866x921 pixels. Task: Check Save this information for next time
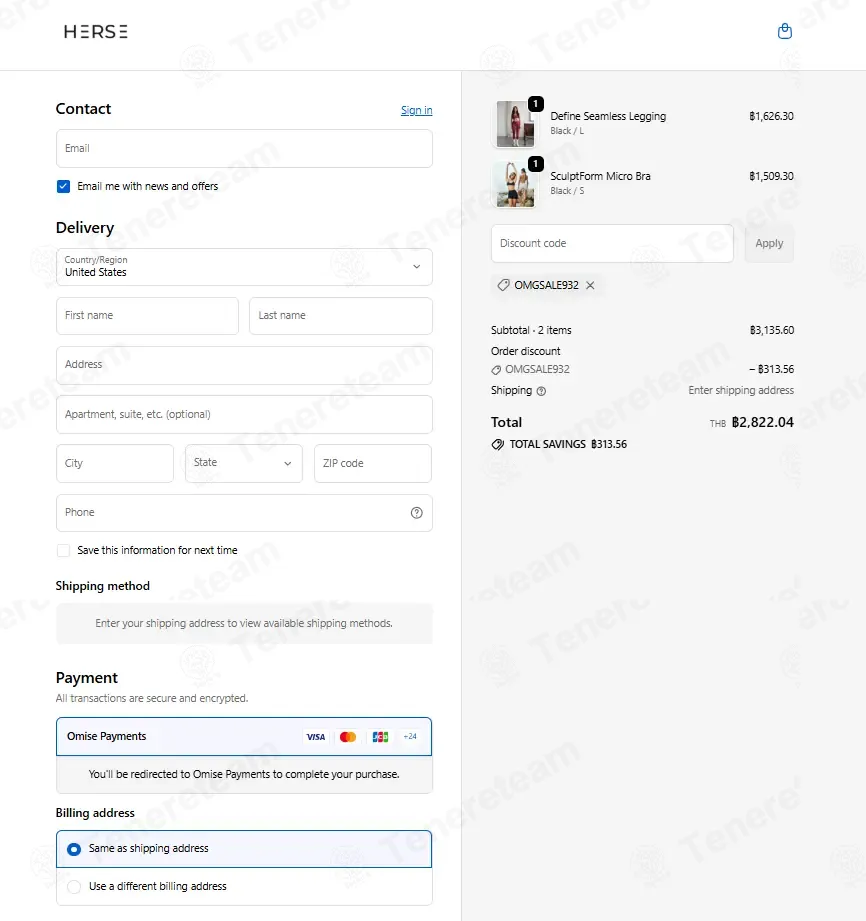pos(63,550)
